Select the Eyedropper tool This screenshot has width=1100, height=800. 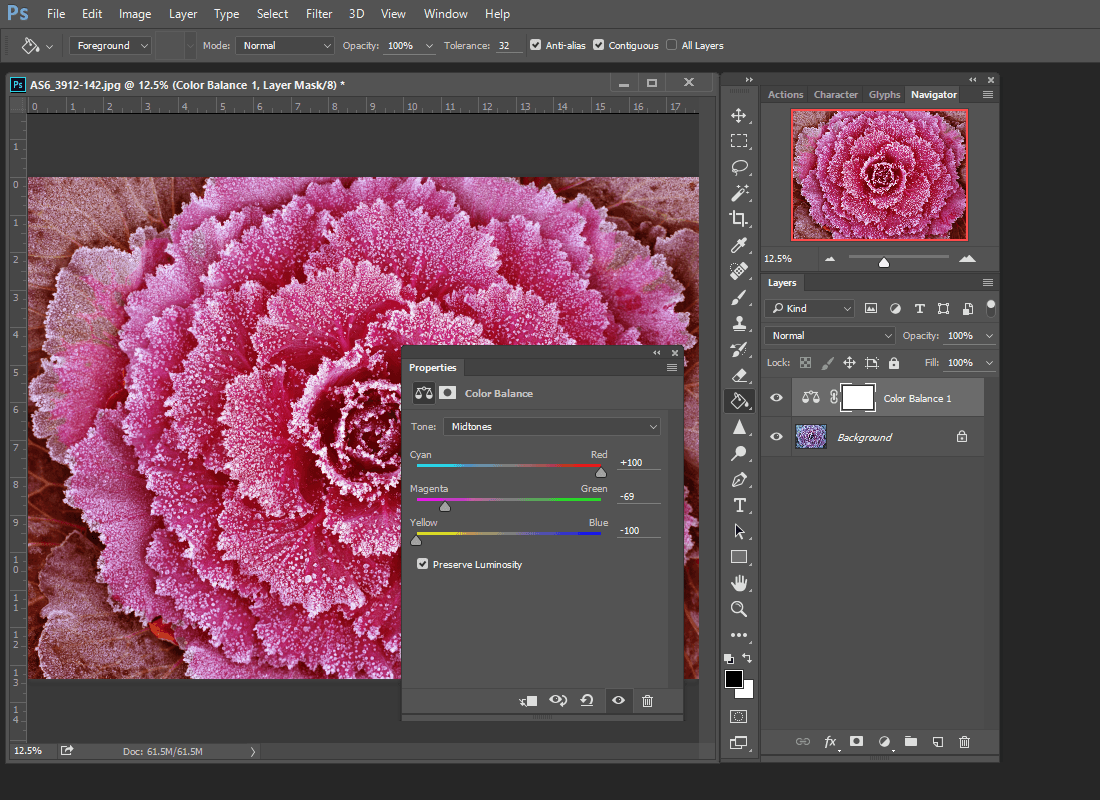pos(739,245)
